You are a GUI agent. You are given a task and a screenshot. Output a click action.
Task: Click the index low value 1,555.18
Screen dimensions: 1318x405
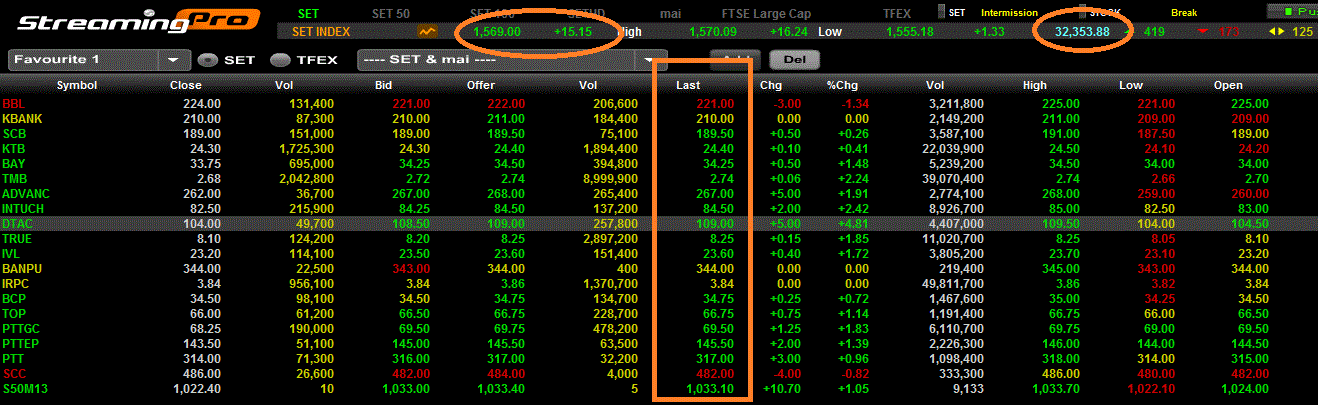click(x=909, y=31)
